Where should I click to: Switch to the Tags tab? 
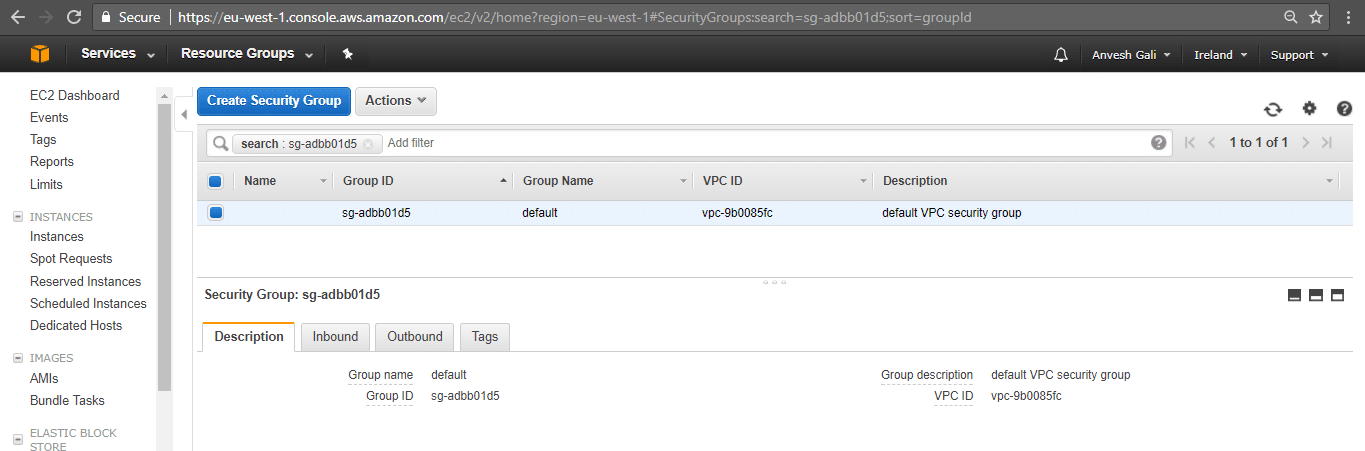click(x=485, y=337)
